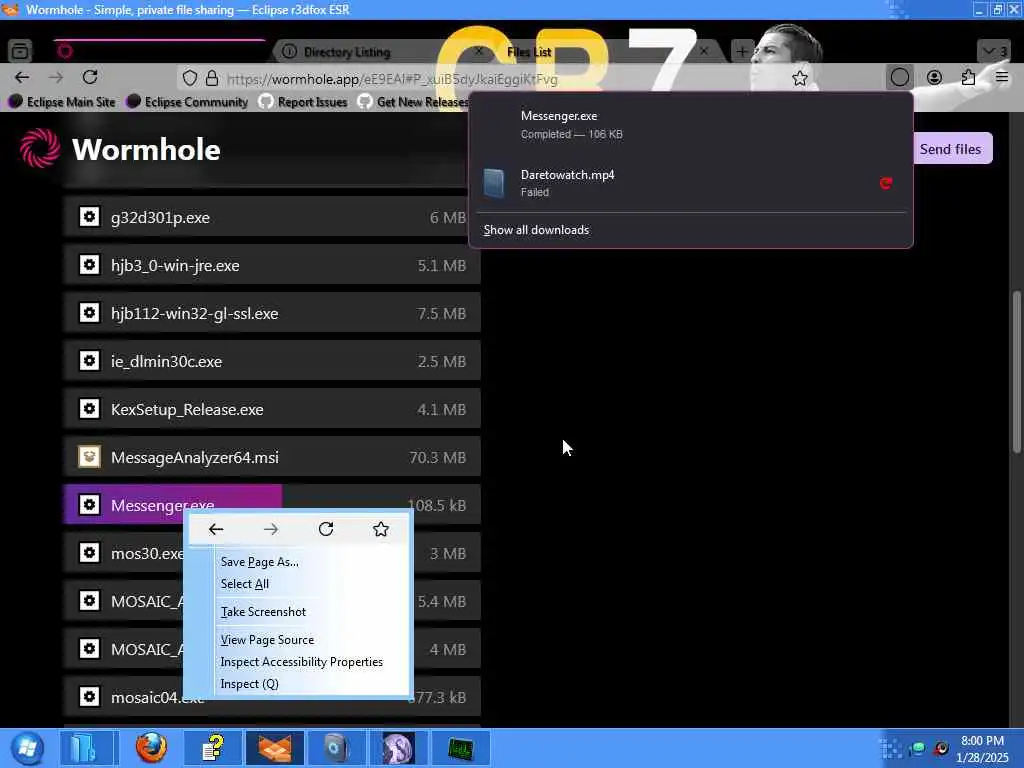Open Firefox from the taskbar
Screen dimensions: 1024x768
tap(151, 748)
